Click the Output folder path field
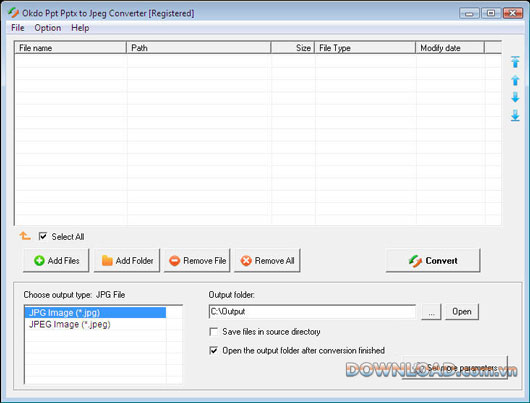Image resolution: width=530 pixels, height=403 pixels. pyautogui.click(x=312, y=311)
